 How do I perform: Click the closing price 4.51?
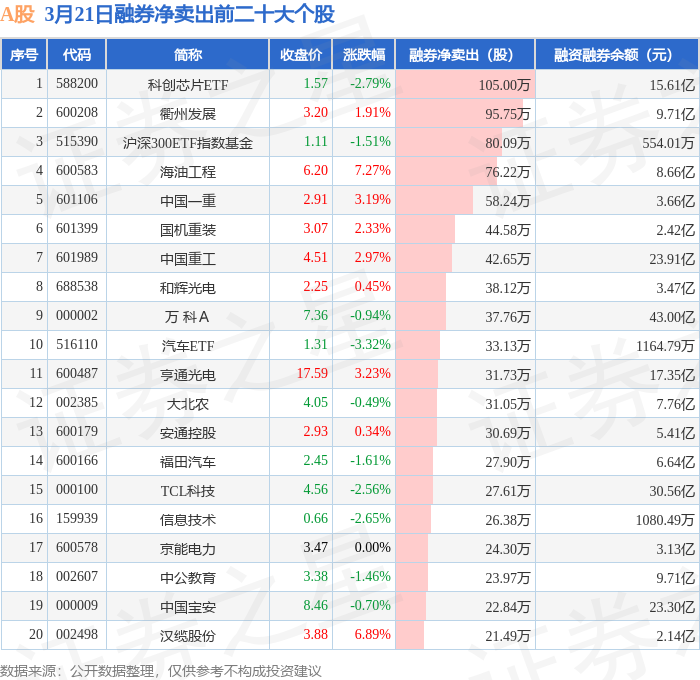click(316, 258)
